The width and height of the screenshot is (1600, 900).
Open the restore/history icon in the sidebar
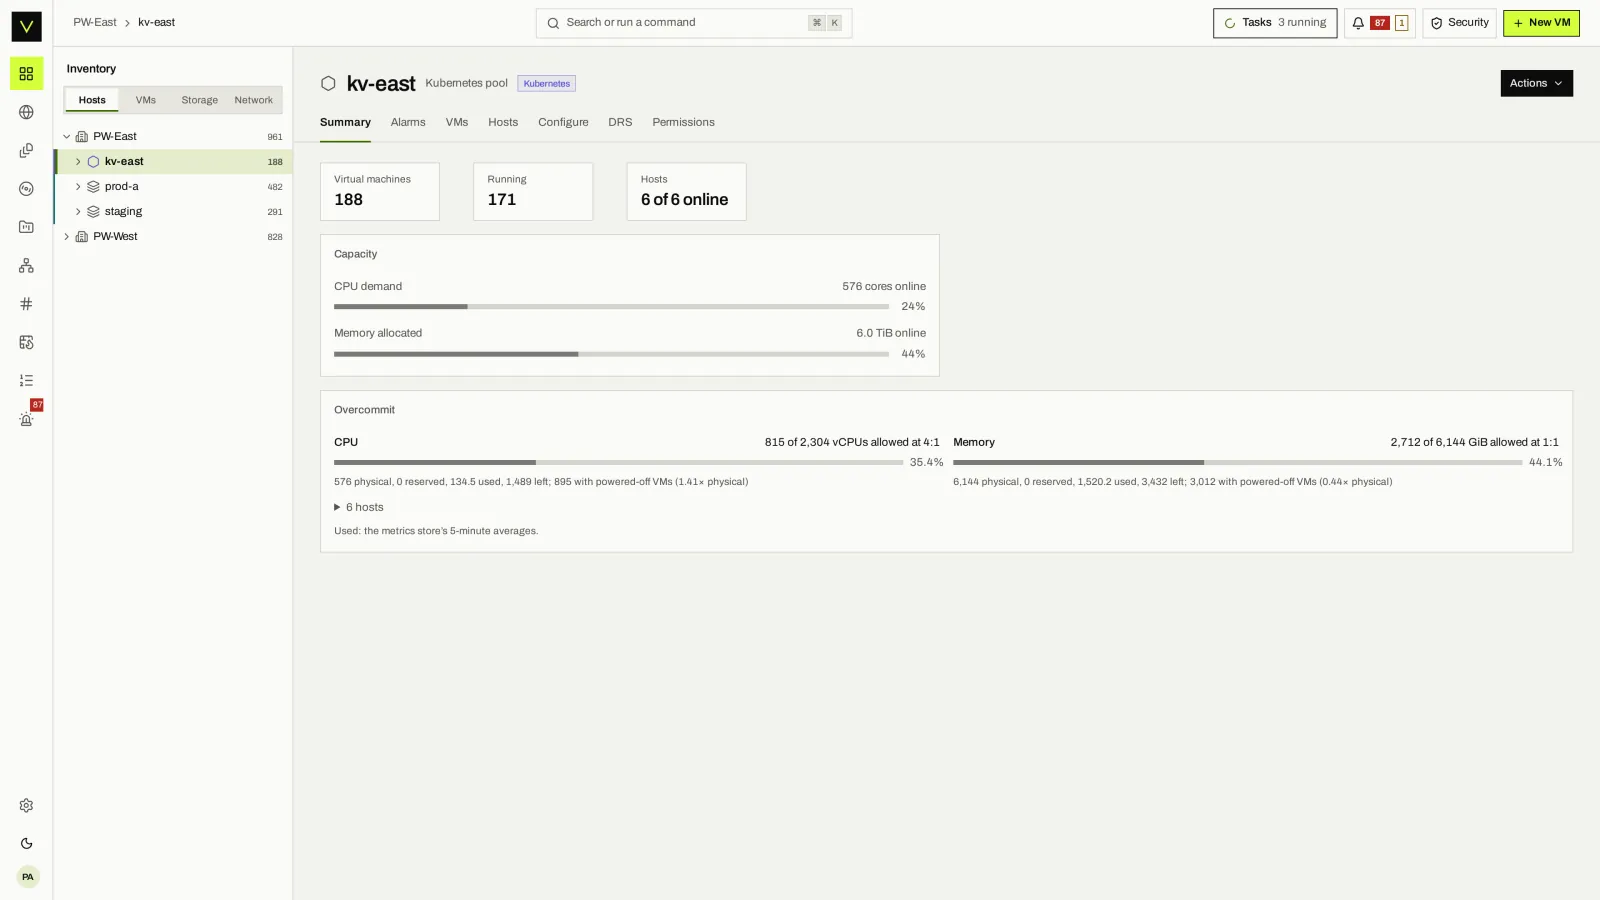pyautogui.click(x=26, y=342)
